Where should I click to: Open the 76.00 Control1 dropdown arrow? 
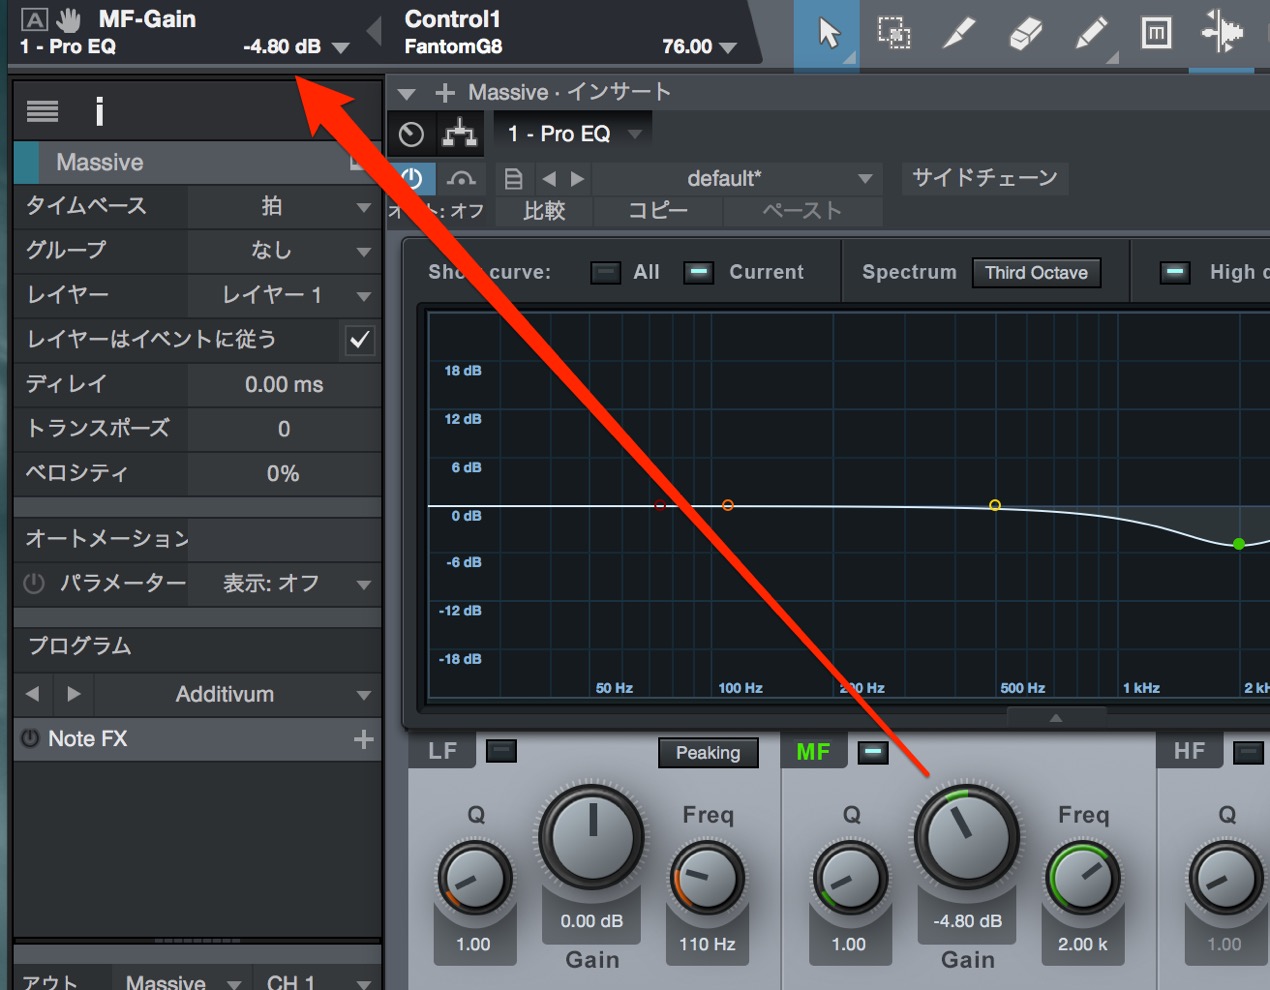(x=728, y=47)
